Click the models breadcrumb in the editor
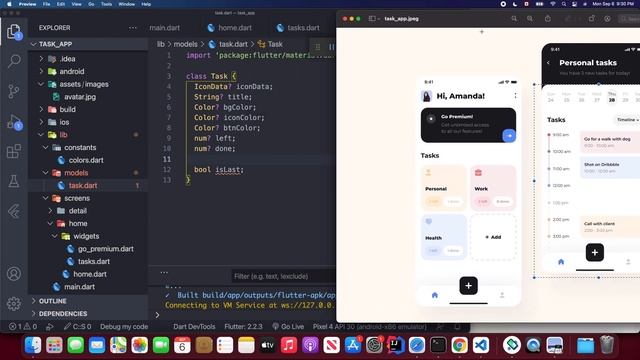 (x=185, y=44)
